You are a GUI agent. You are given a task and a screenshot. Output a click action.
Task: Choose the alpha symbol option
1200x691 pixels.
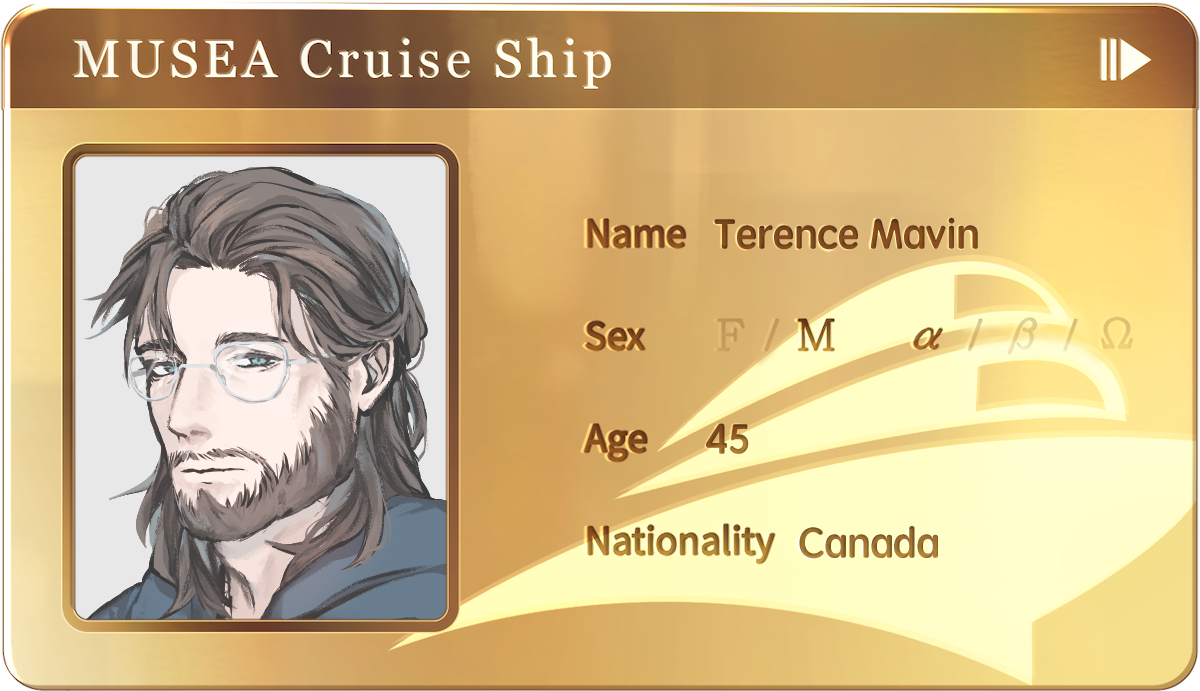click(927, 338)
